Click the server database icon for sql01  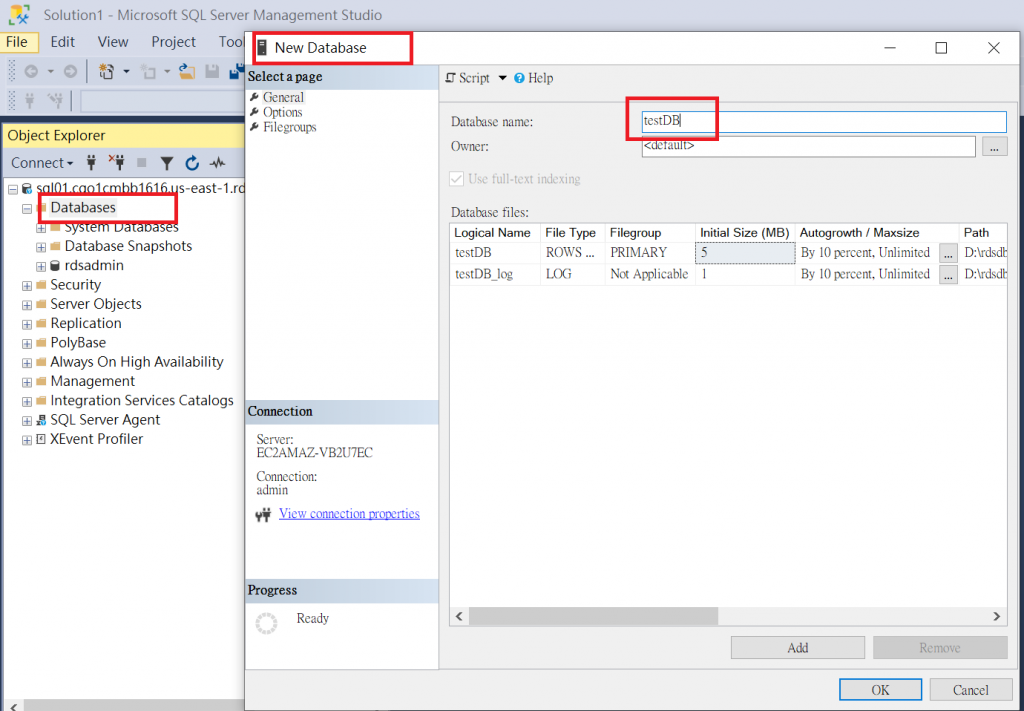tap(27, 189)
